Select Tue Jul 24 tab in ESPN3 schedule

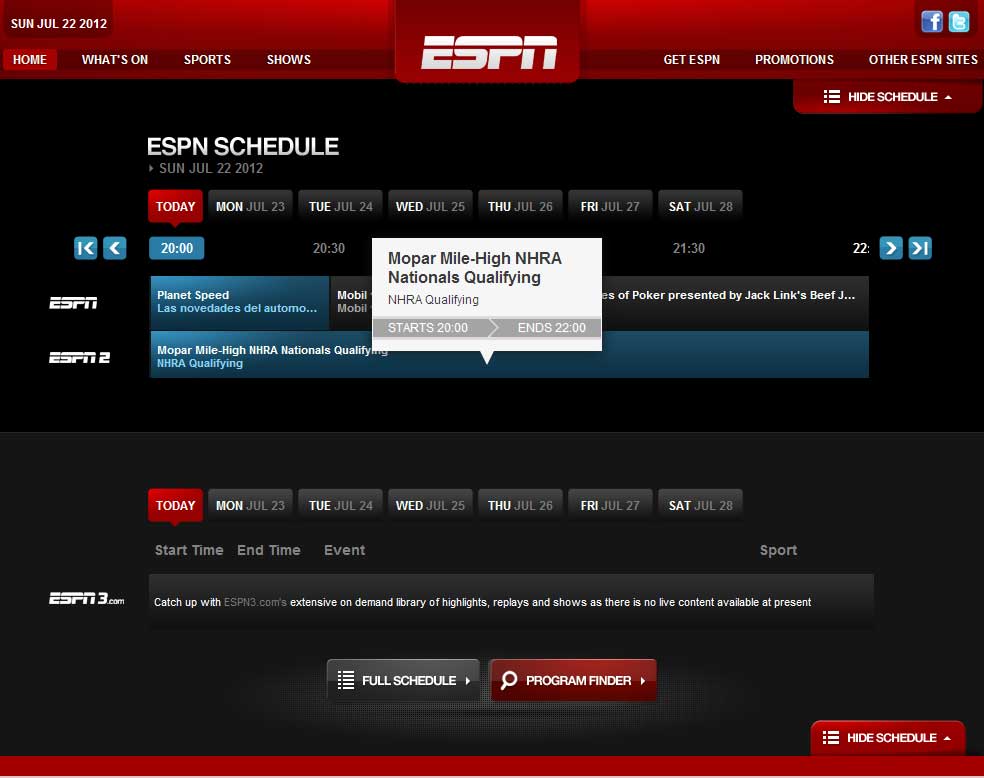pyautogui.click(x=341, y=506)
